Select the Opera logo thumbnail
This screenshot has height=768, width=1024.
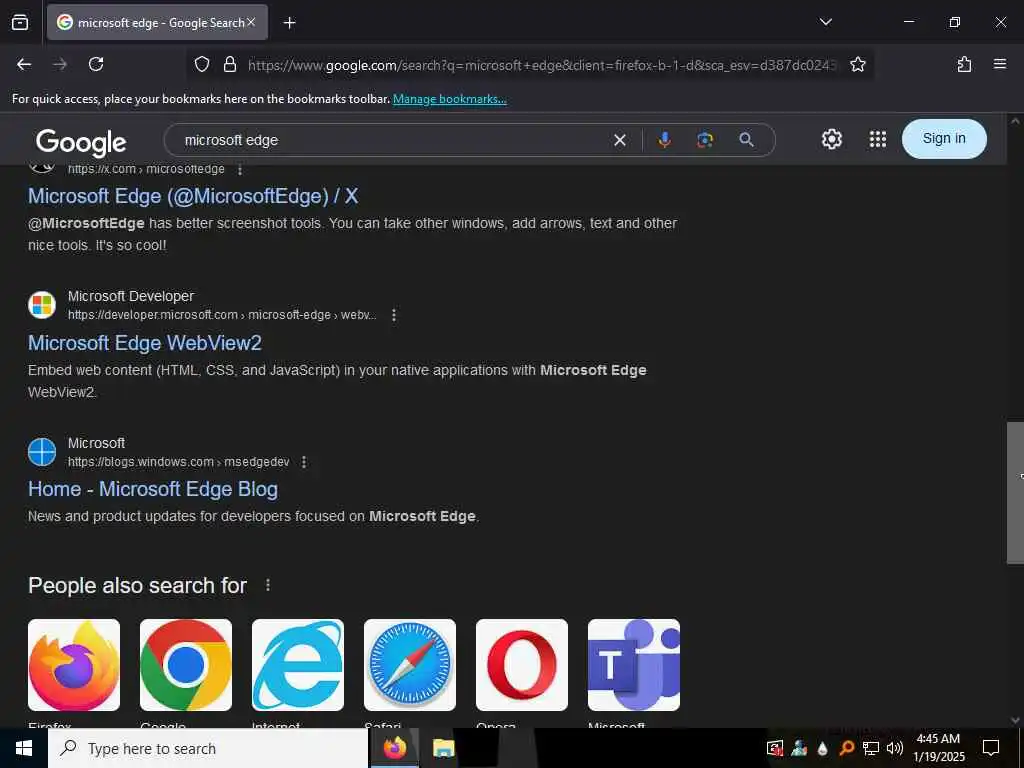pos(522,665)
